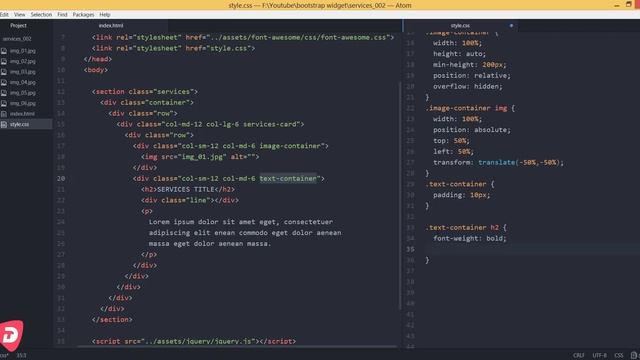Image resolution: width=640 pixels, height=360 pixels.
Task: Maximize or restore the Atom window
Action: click(629, 4)
